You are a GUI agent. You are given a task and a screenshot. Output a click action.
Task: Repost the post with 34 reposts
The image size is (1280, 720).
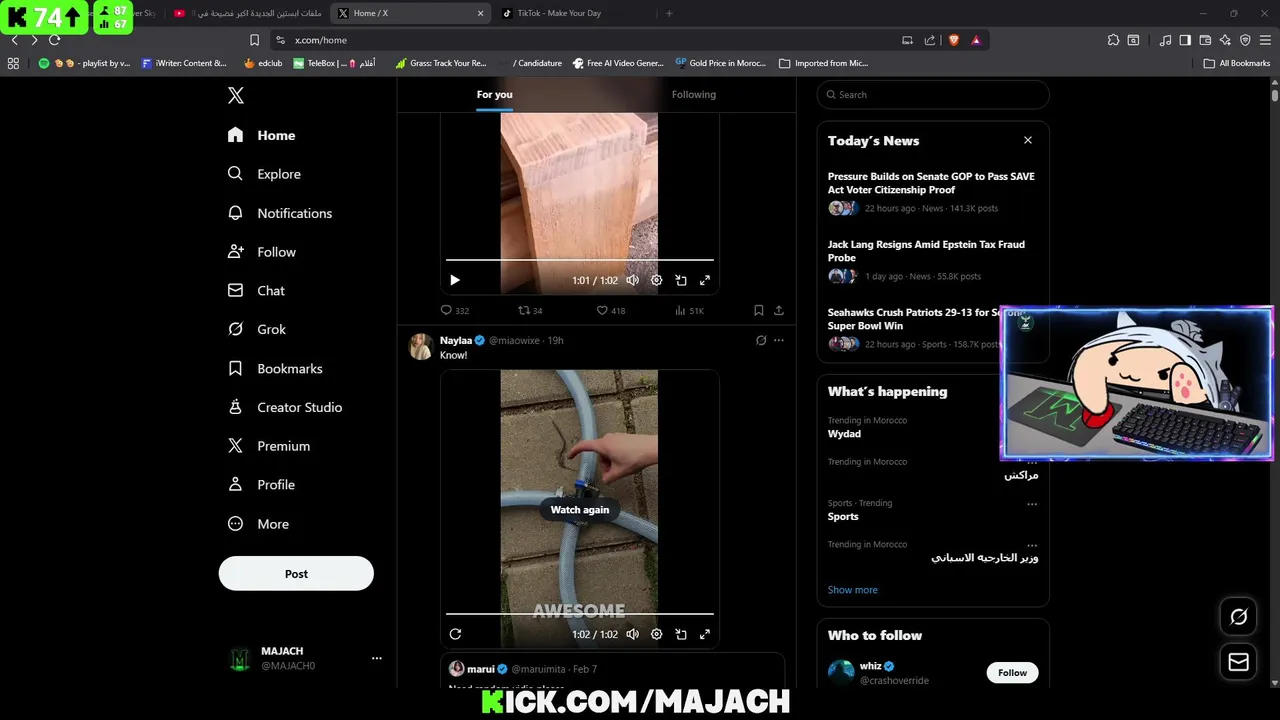[x=530, y=310]
